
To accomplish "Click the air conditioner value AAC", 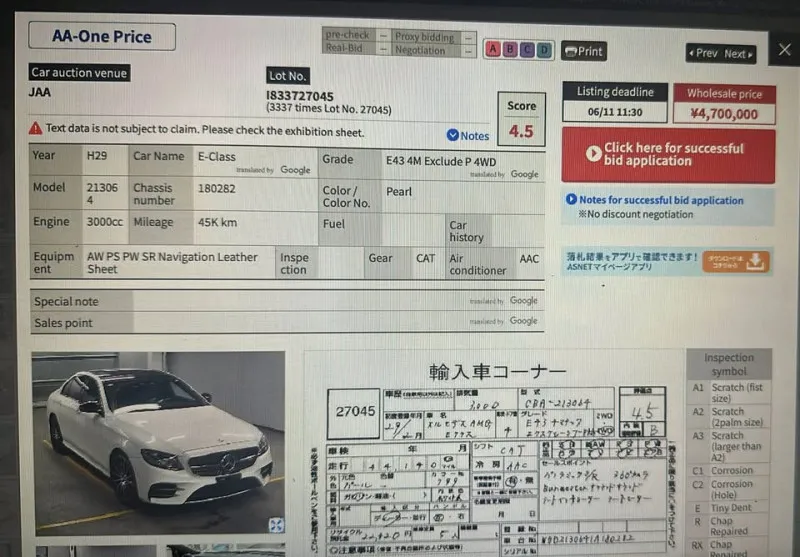I will tap(529, 259).
